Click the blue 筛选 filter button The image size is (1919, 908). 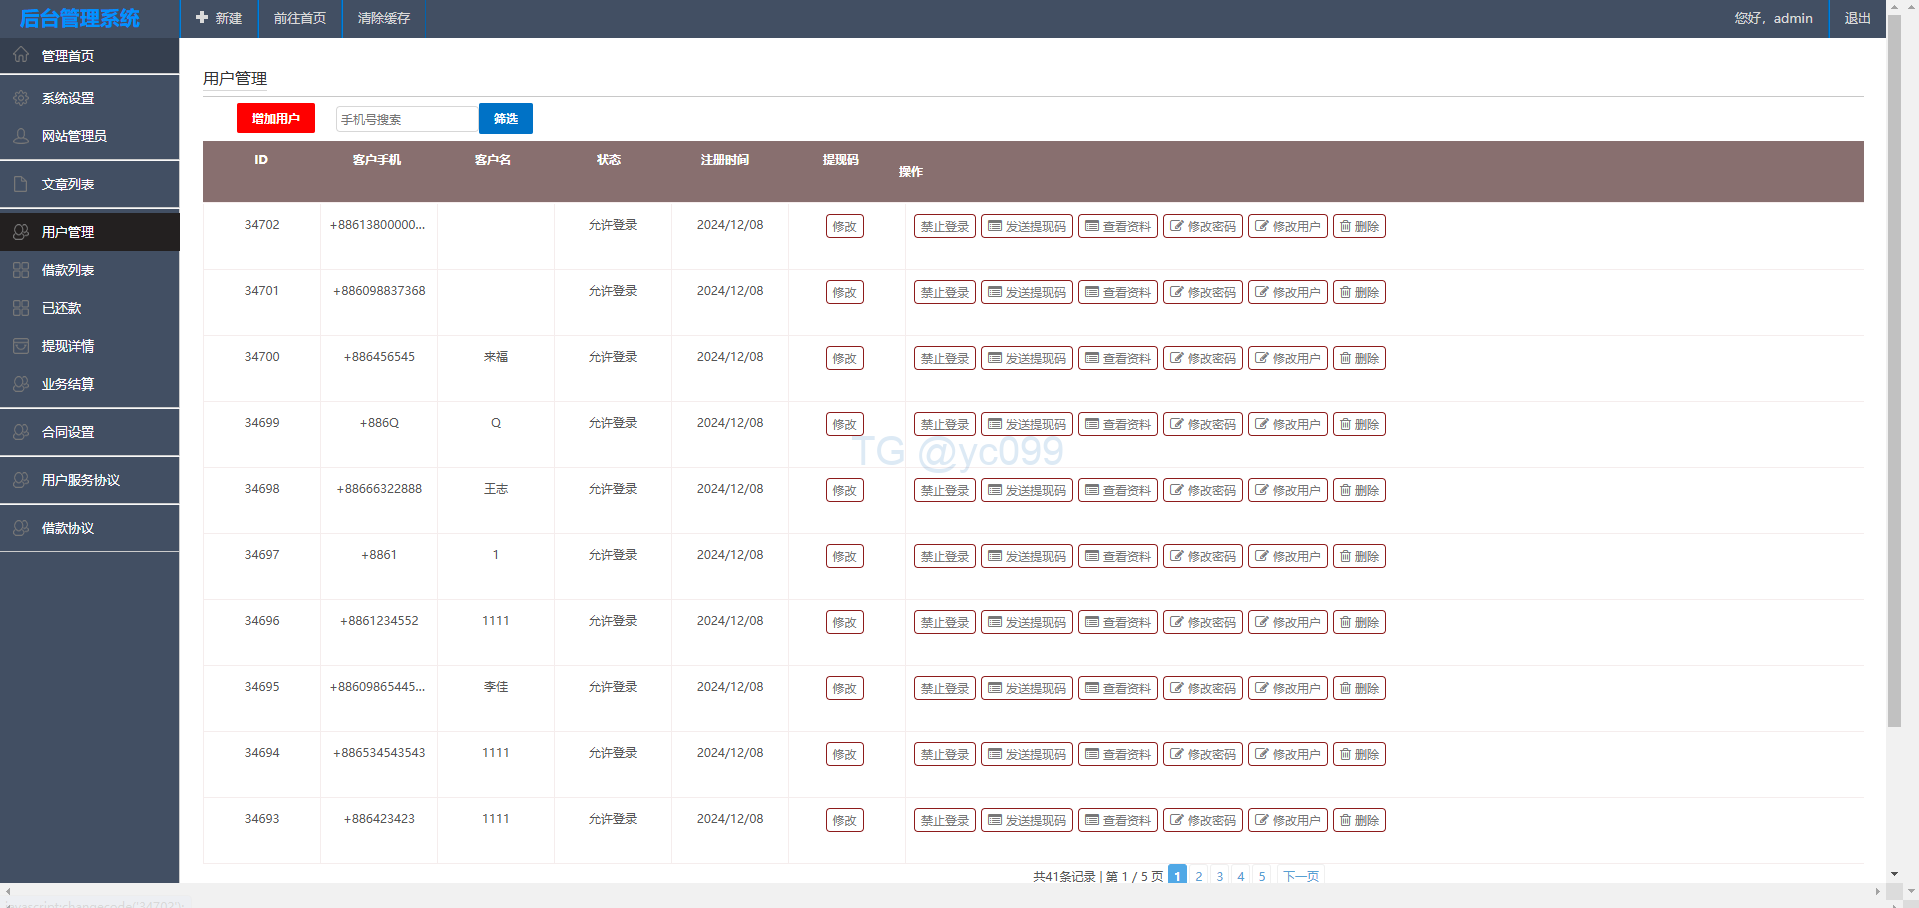[x=506, y=118]
